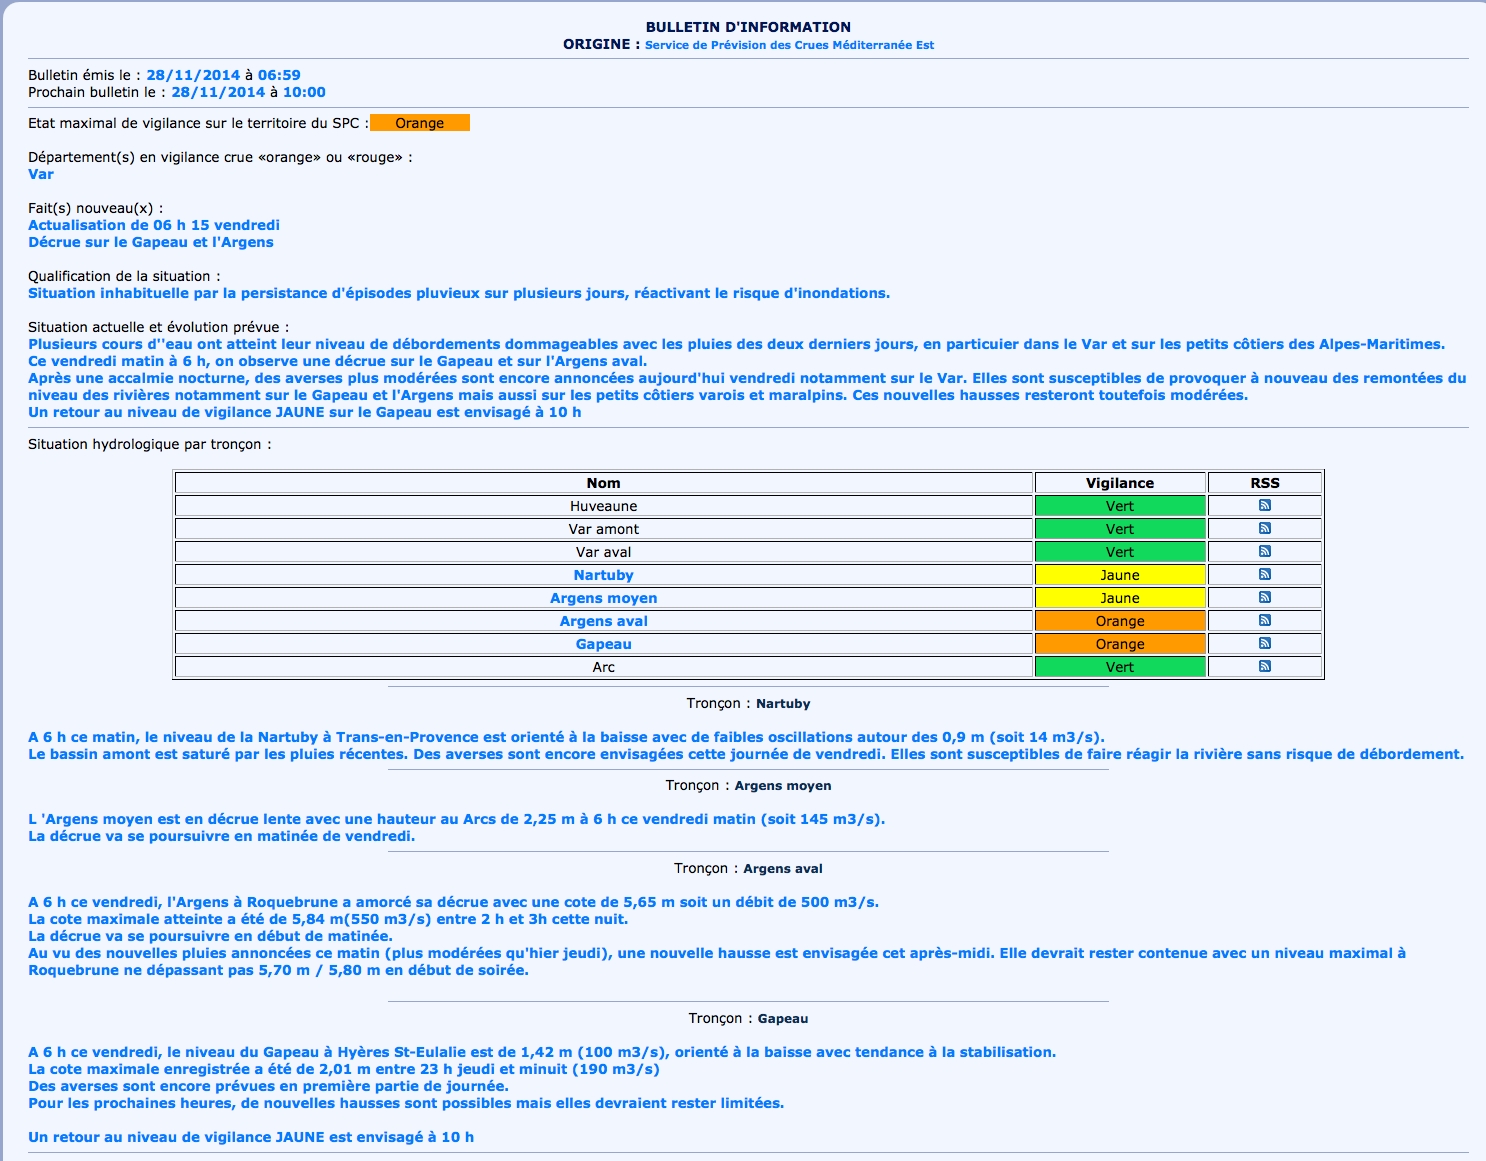Click Service de Prévision des Crues Méditerranée Est

pos(789,45)
